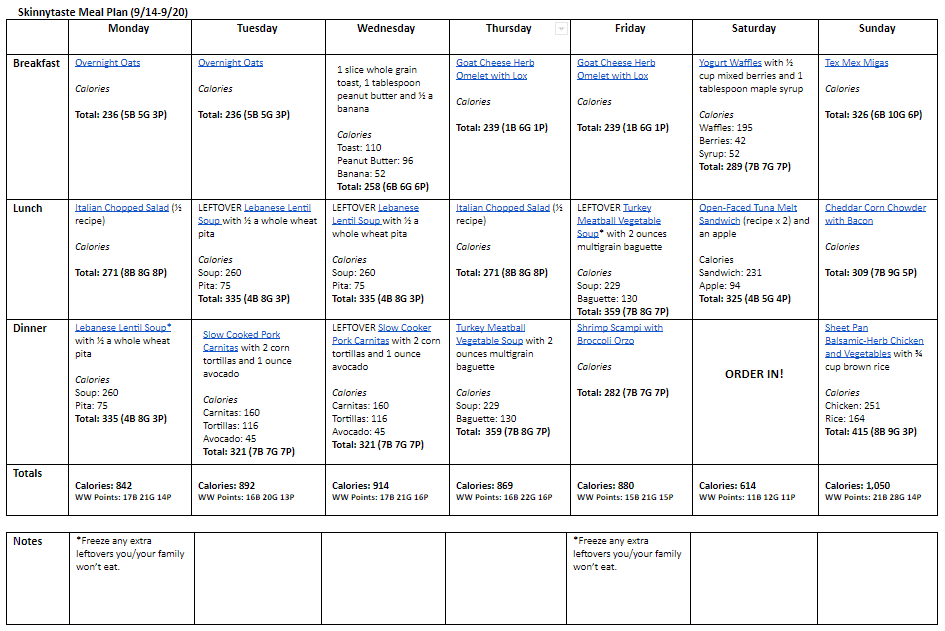Select the Sunday Totals calories cell

coord(860,486)
